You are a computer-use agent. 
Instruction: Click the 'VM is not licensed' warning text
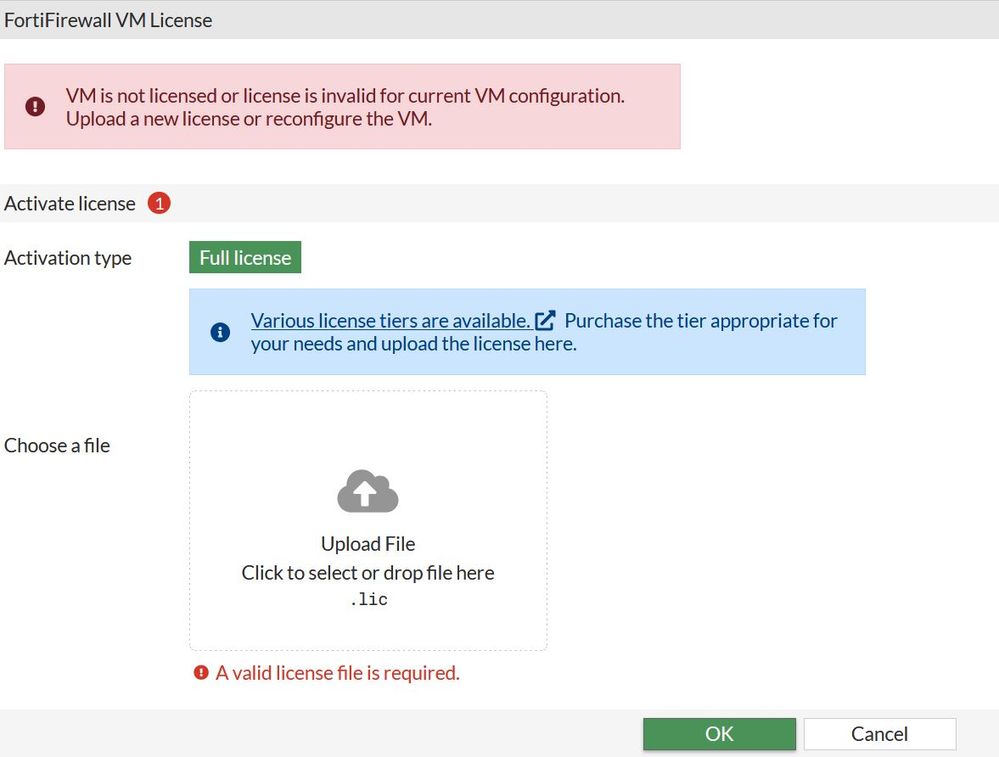(345, 107)
